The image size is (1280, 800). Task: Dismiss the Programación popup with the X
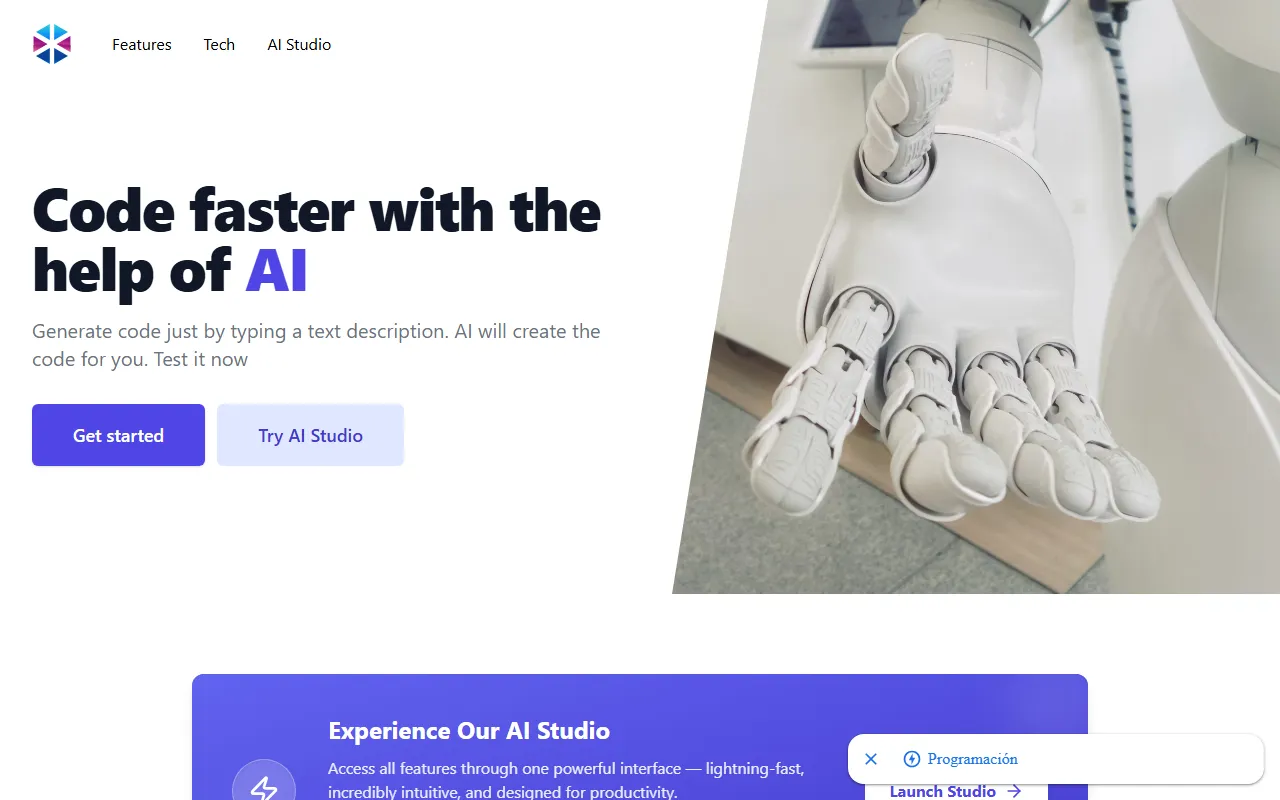(871, 759)
